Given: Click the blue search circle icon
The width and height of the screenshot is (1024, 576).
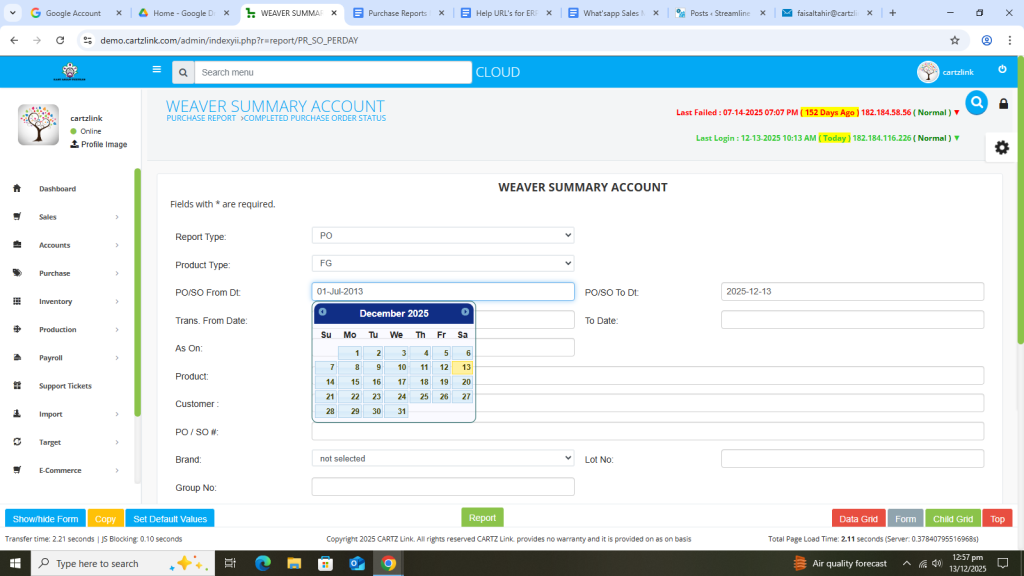Looking at the screenshot, I should 976,102.
